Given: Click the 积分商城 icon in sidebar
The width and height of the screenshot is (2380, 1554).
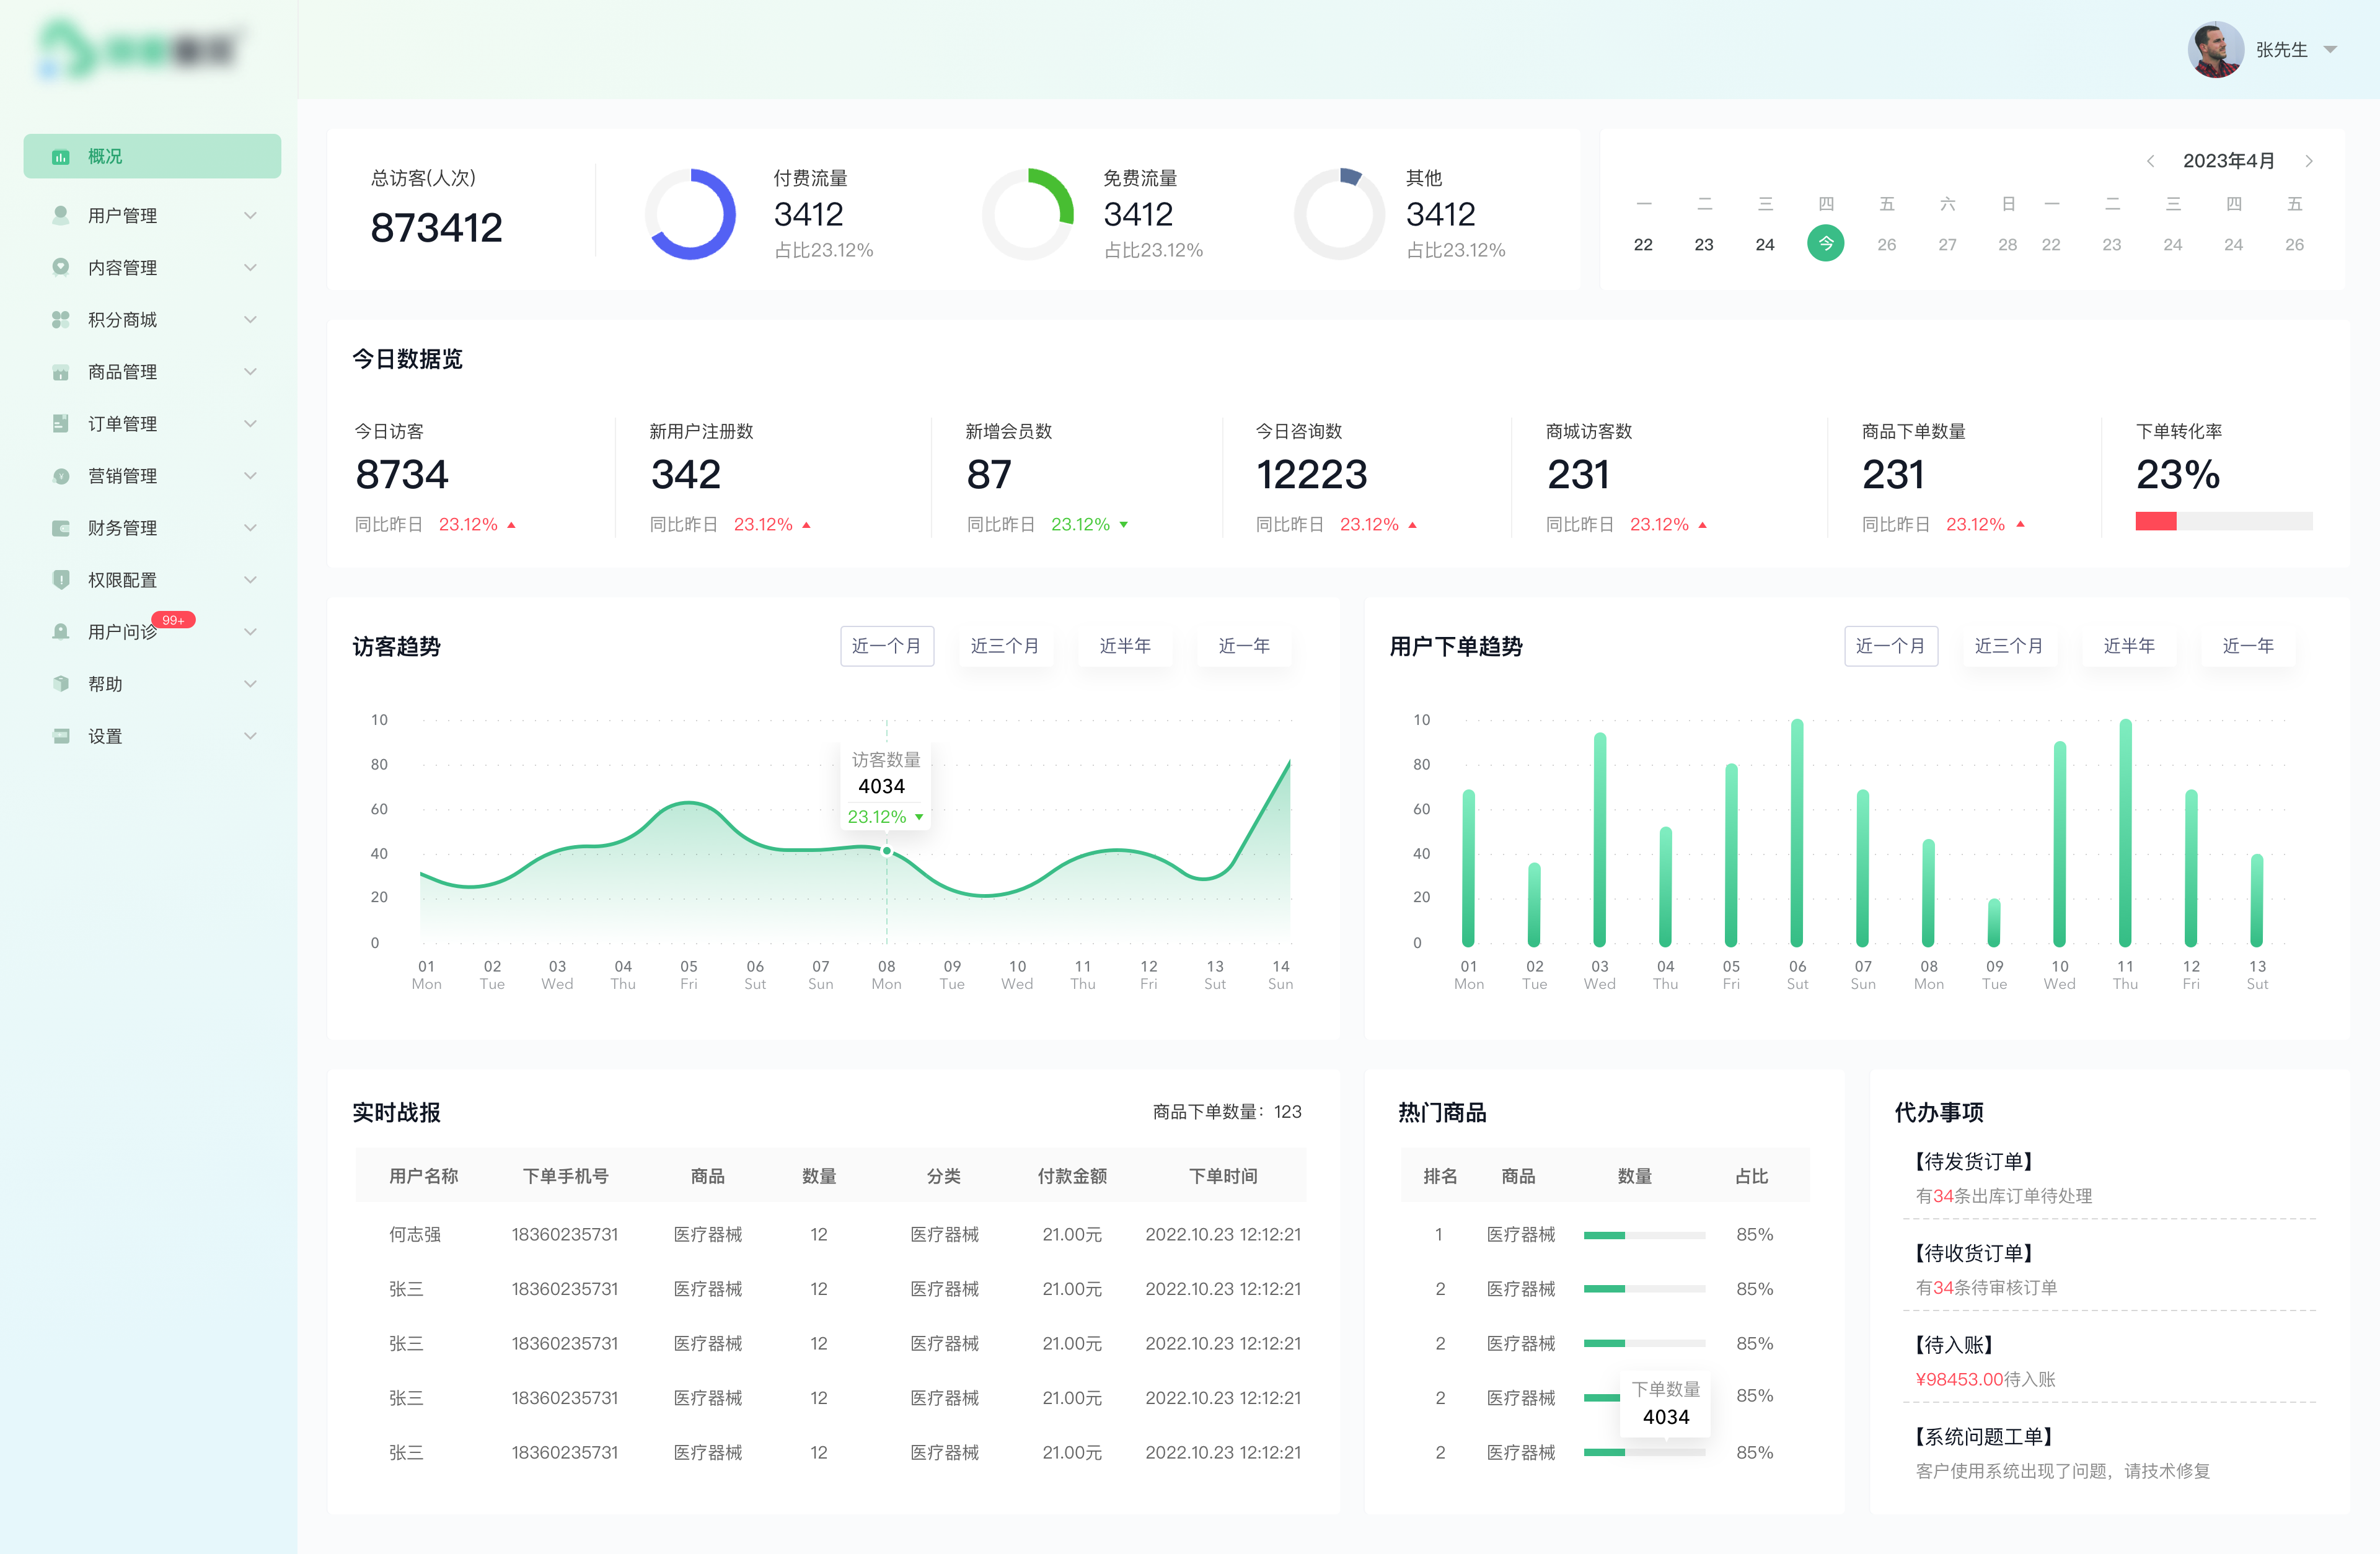Looking at the screenshot, I should pos(61,319).
